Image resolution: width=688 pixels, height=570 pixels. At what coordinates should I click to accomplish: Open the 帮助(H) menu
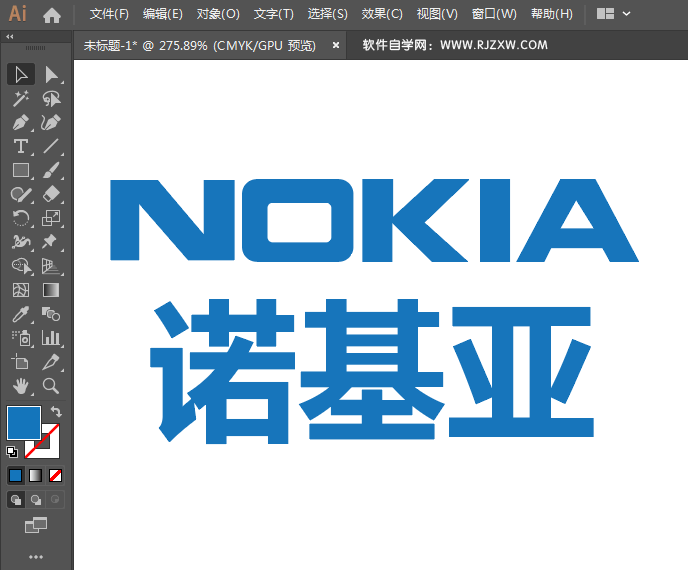pos(552,14)
